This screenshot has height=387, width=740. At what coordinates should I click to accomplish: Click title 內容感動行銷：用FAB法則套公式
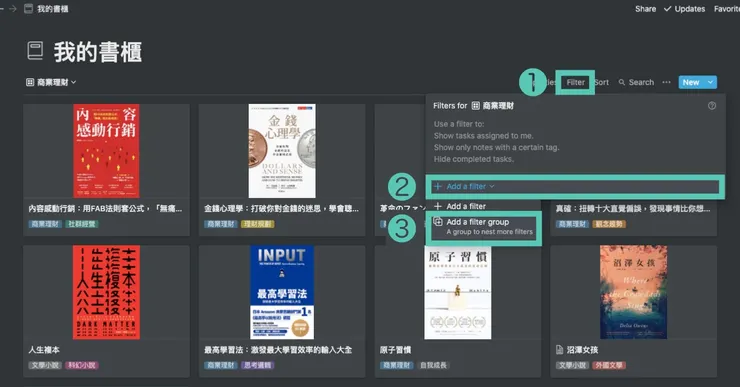click(105, 209)
